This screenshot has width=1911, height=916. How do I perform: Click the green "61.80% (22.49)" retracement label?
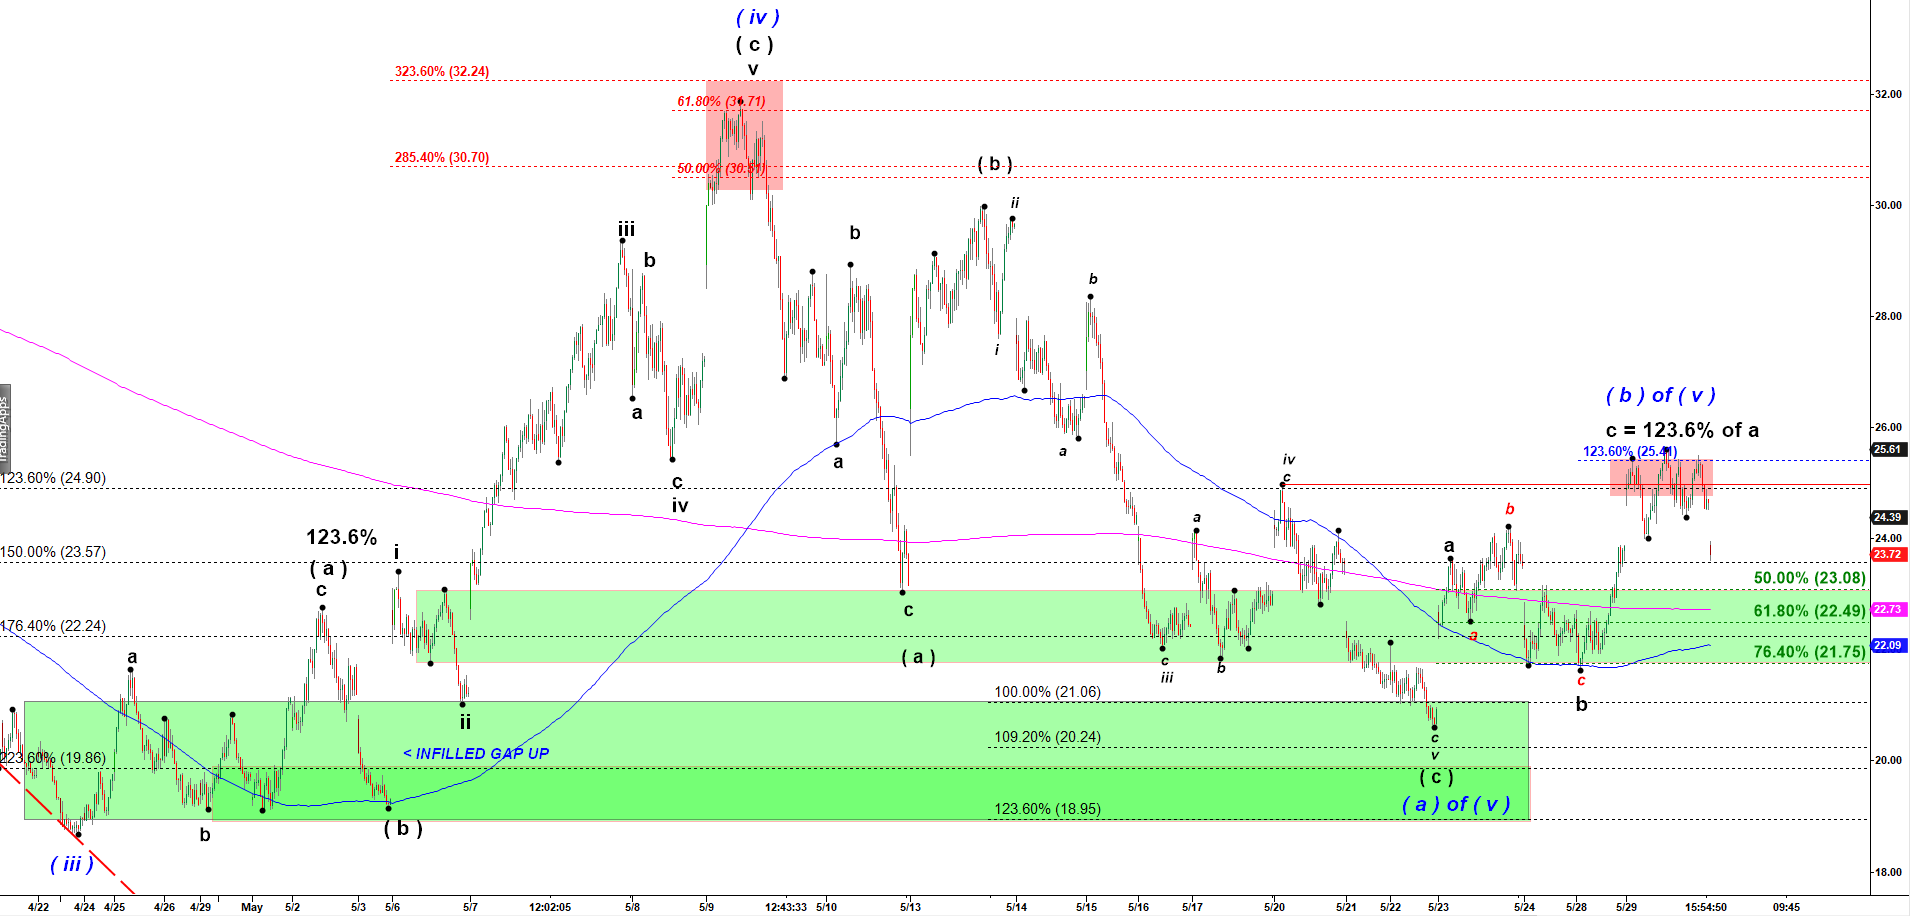click(1810, 611)
